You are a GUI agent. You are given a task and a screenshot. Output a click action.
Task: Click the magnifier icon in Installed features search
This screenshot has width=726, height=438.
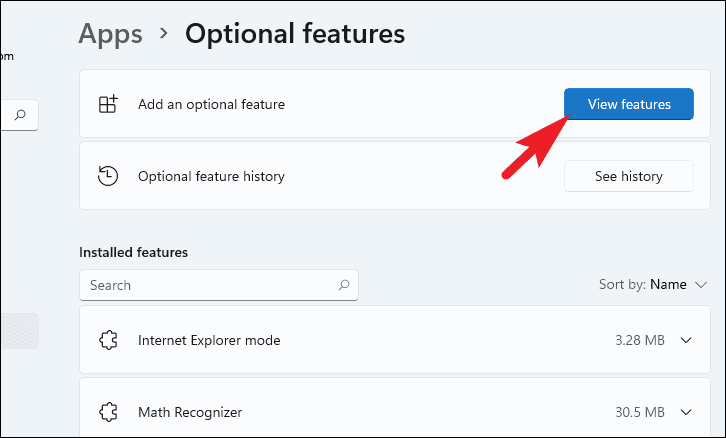pyautogui.click(x=344, y=285)
